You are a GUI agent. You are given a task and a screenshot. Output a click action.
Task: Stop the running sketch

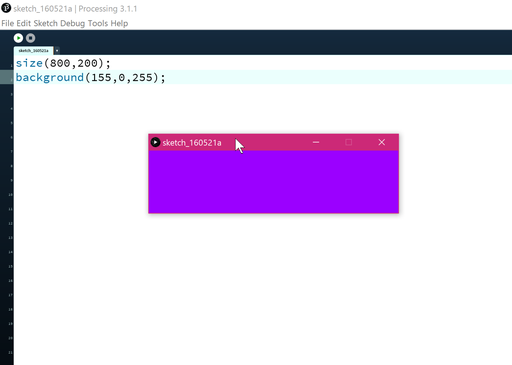[31, 38]
